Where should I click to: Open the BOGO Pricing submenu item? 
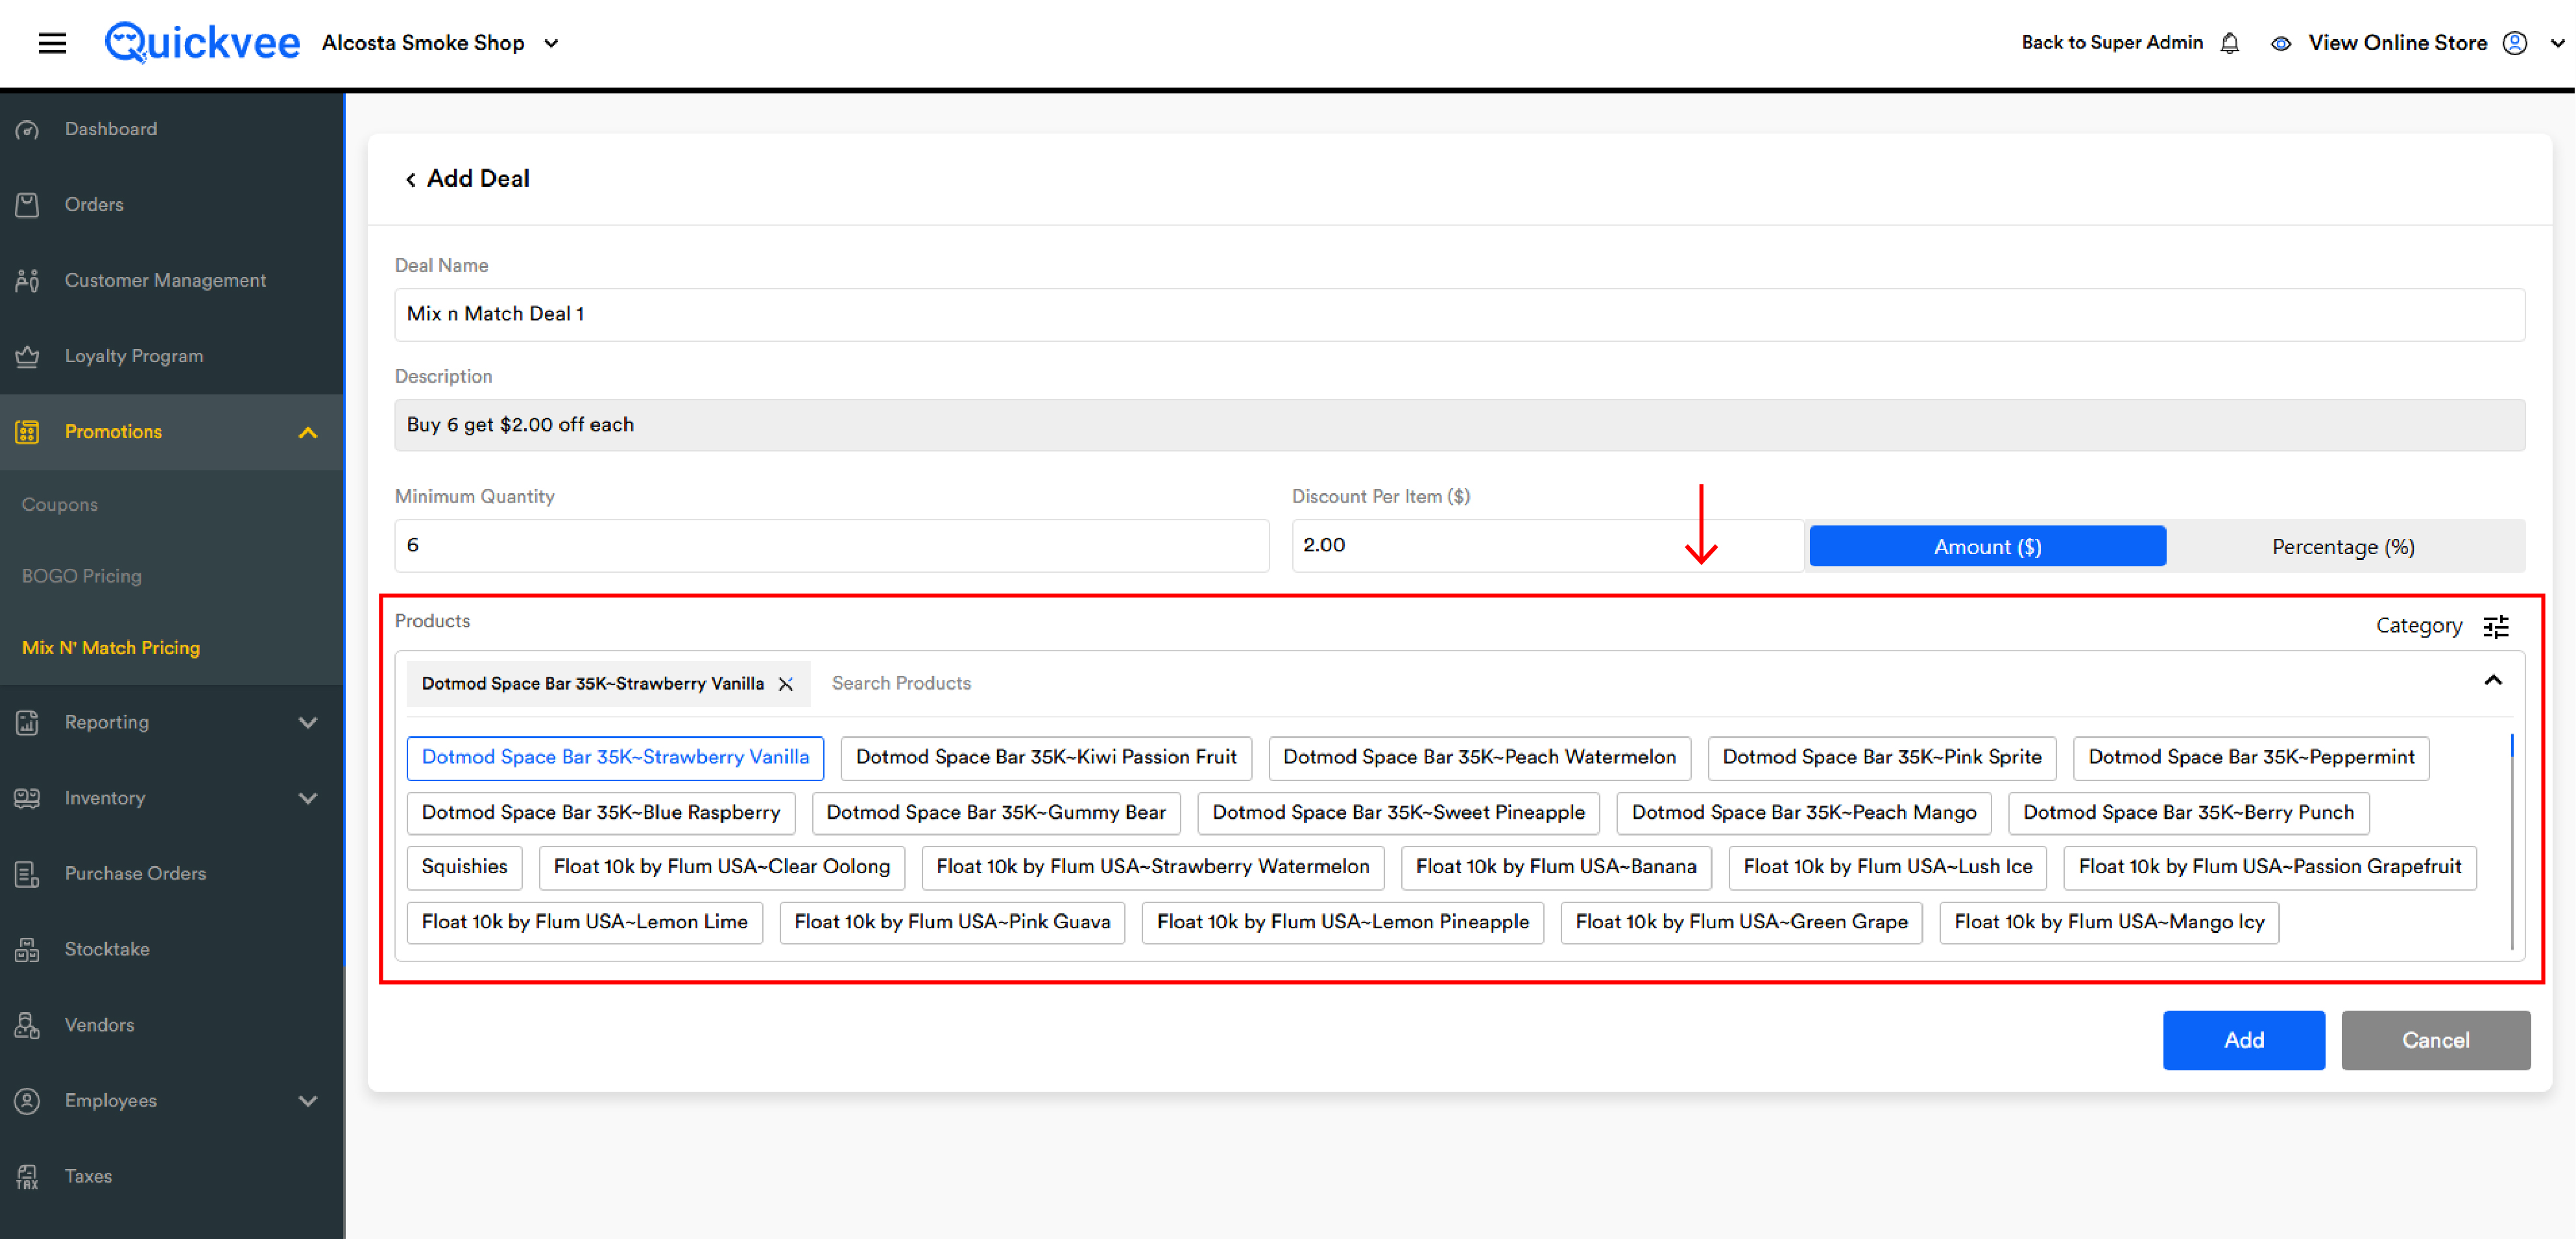pos(82,576)
